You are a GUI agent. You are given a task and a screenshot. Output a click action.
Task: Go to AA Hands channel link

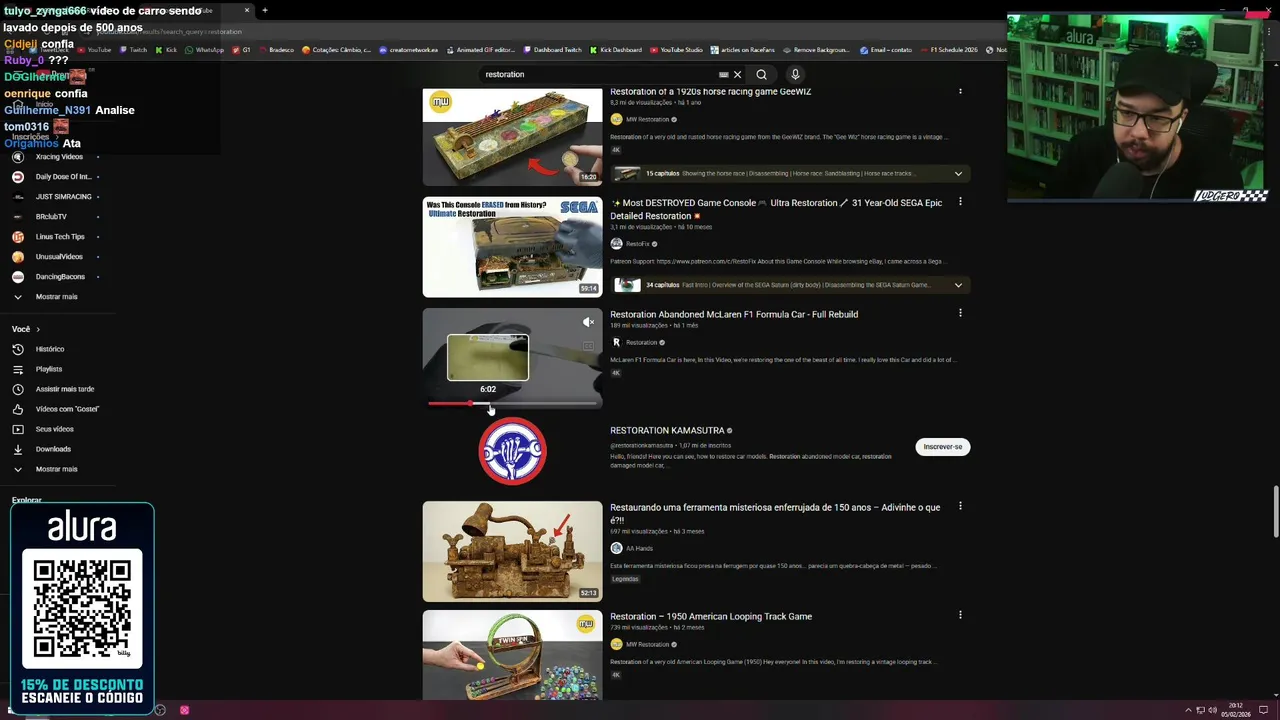coord(639,548)
